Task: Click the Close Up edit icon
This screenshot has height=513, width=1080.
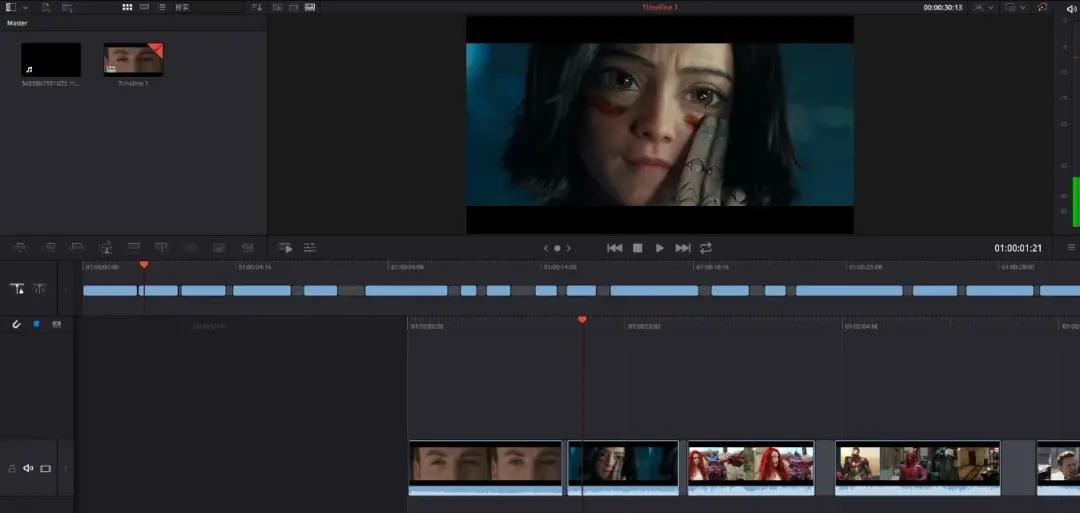Action: pos(105,247)
